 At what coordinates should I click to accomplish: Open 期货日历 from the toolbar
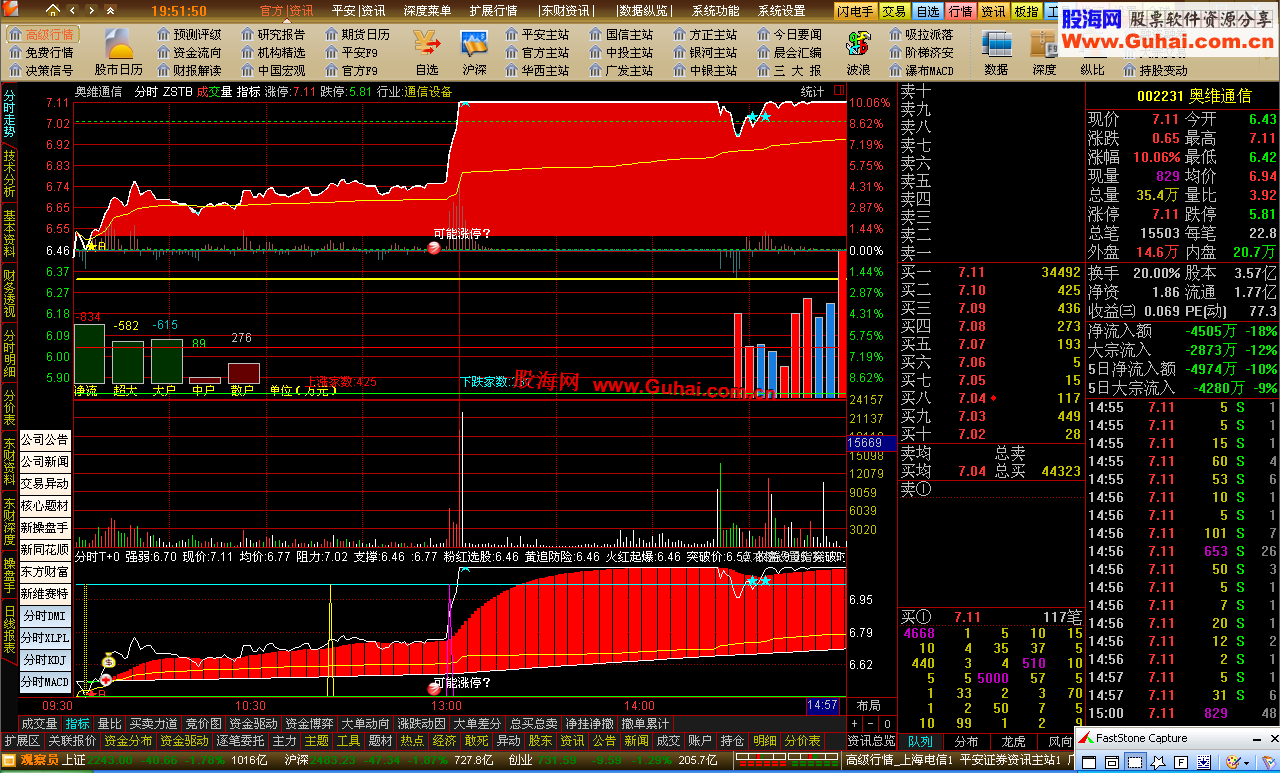(357, 34)
